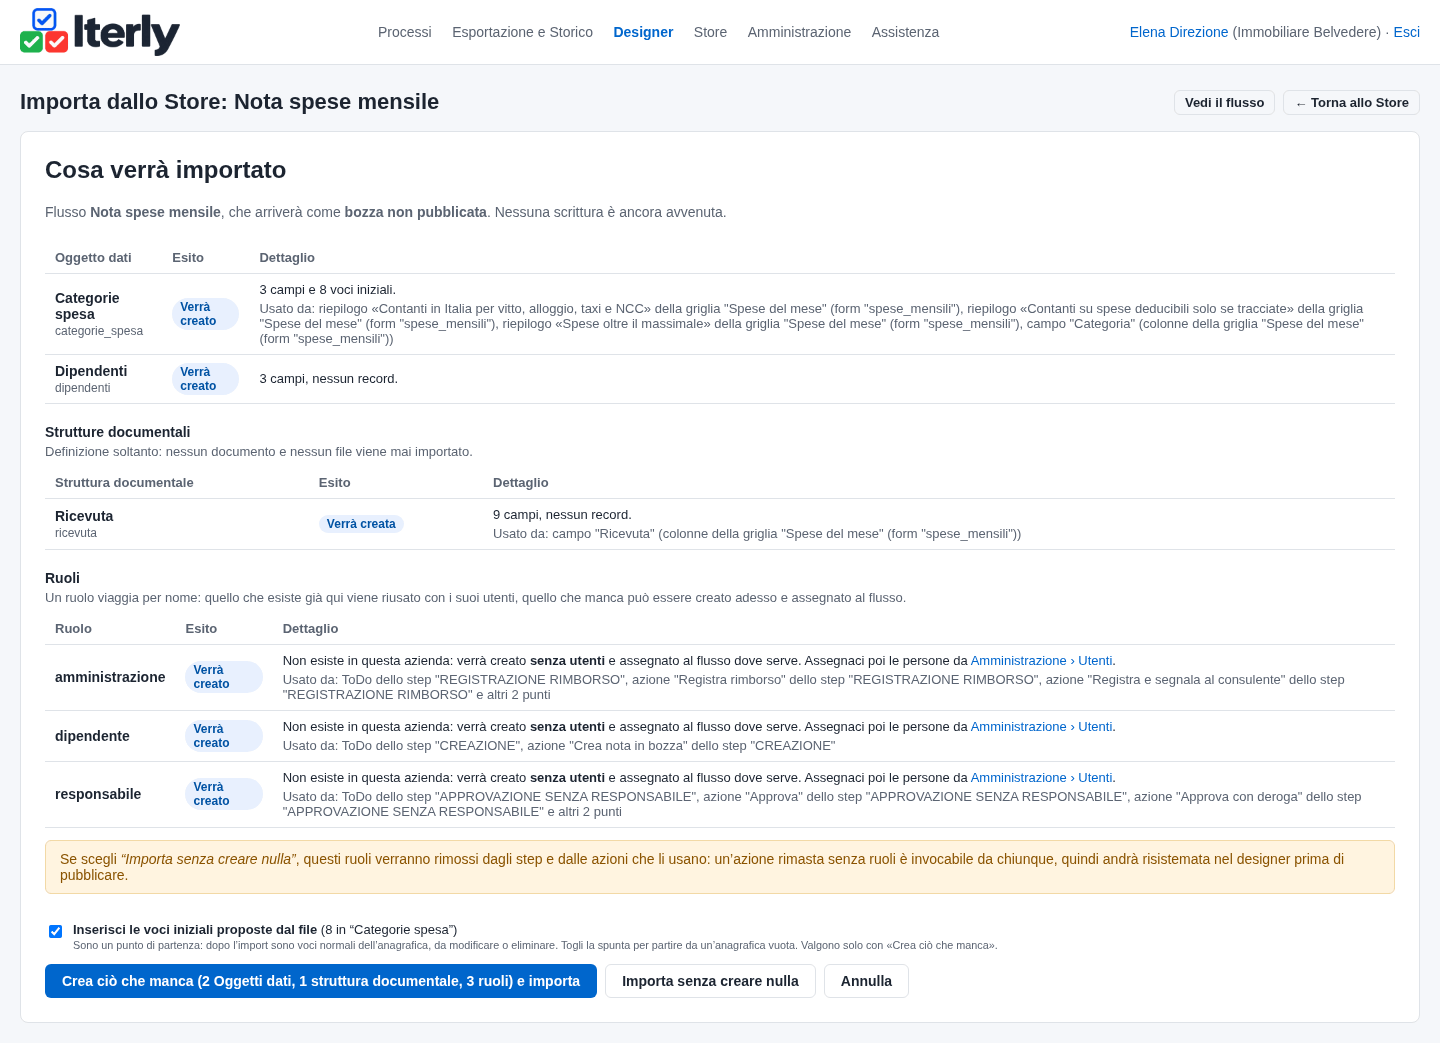
Task: Select the Categorie spesa data object name
Action: (x=87, y=306)
